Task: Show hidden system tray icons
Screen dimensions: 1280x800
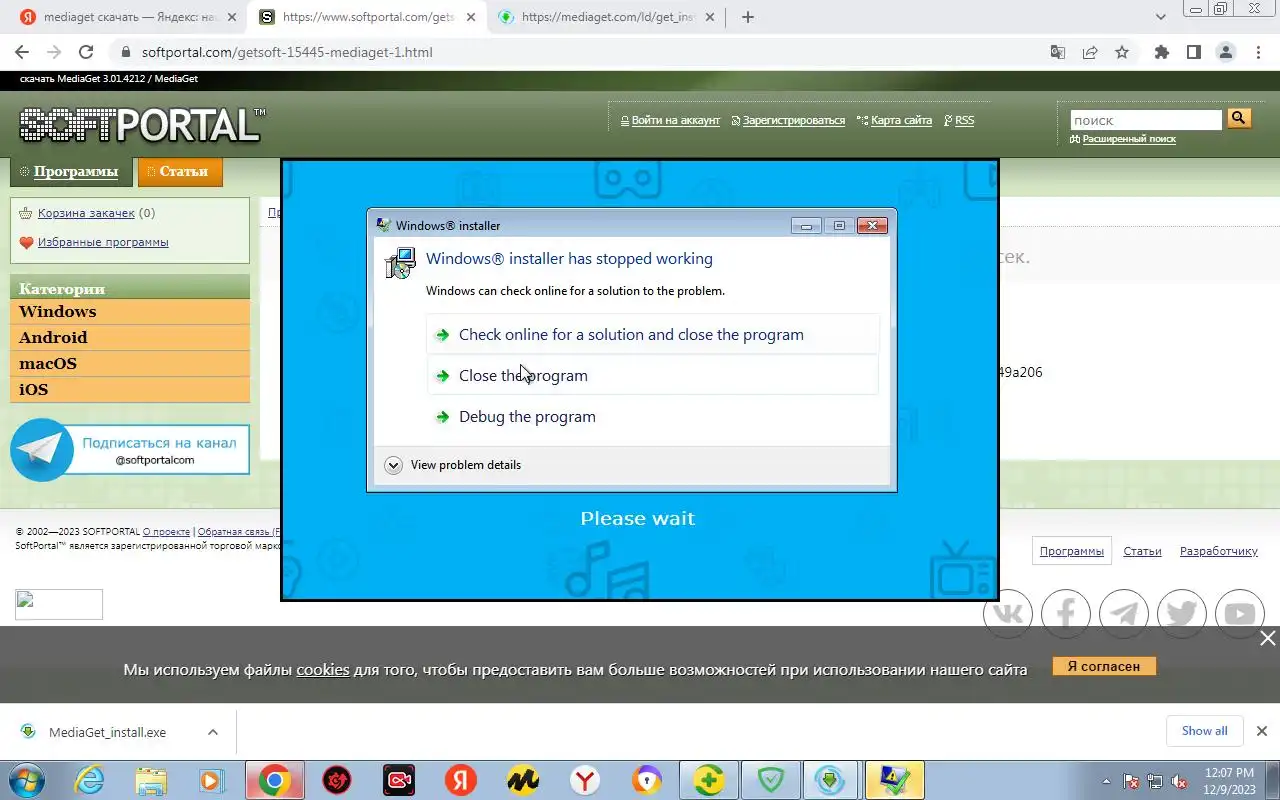Action: tap(1106, 782)
